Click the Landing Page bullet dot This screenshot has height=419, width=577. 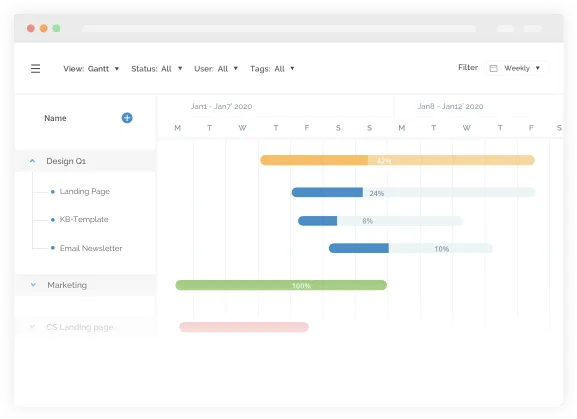[x=53, y=192]
